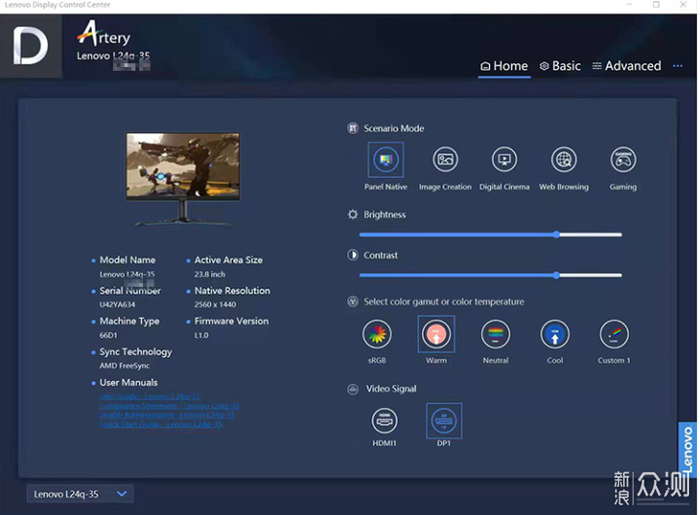This screenshot has height=515, width=700.
Task: Switch to the Advanced tab
Action: click(626, 66)
